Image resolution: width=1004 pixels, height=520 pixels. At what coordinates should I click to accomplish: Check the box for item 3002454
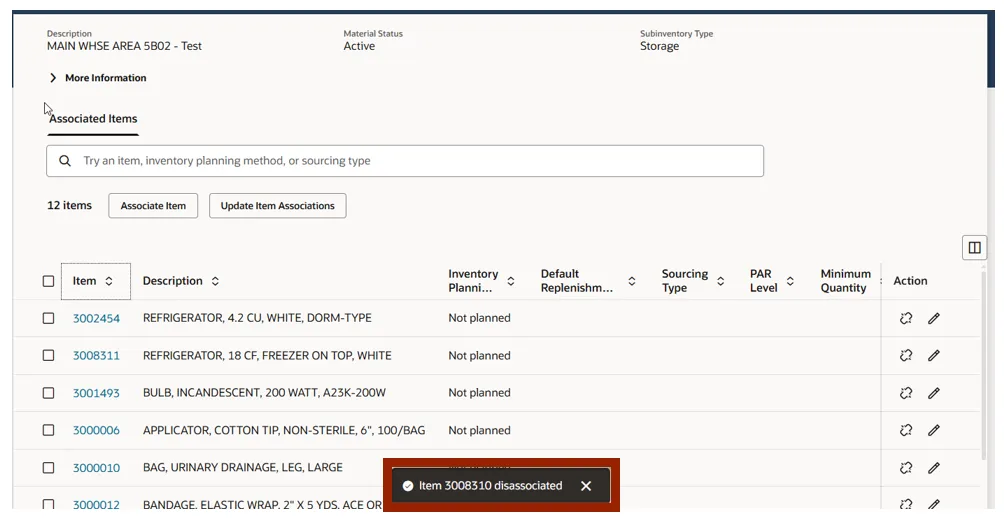tap(48, 318)
